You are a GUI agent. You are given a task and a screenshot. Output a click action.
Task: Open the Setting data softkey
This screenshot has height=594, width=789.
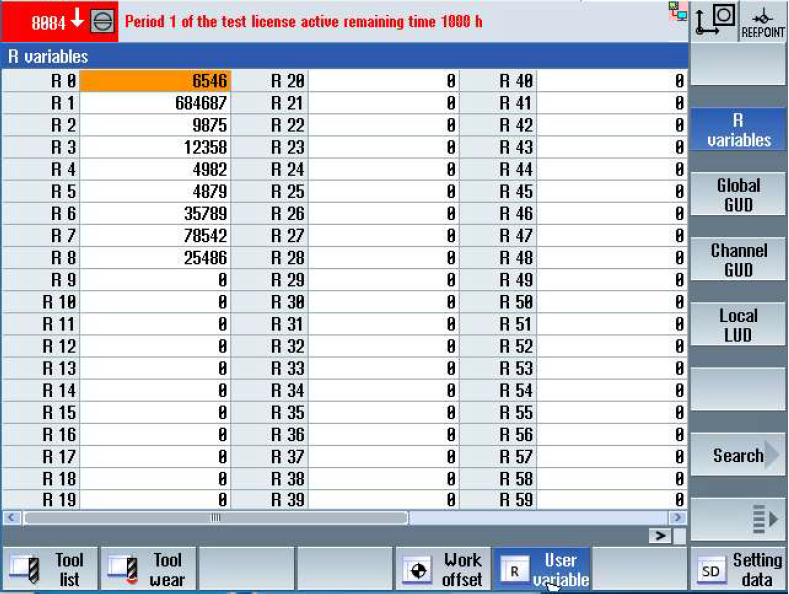739,569
